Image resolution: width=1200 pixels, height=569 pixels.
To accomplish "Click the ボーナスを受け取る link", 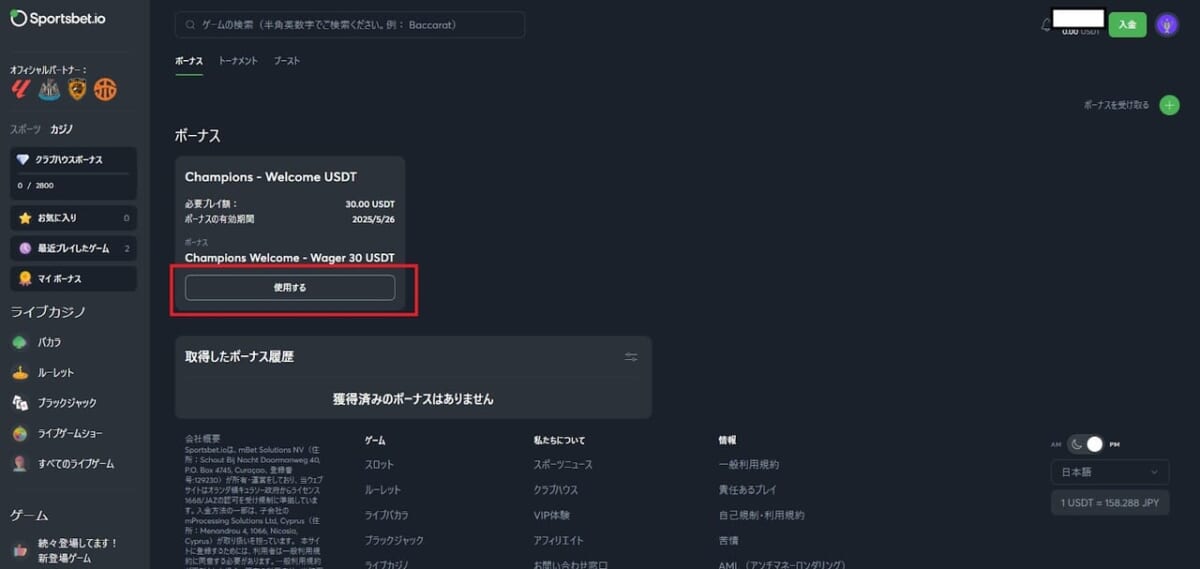I will point(1117,105).
